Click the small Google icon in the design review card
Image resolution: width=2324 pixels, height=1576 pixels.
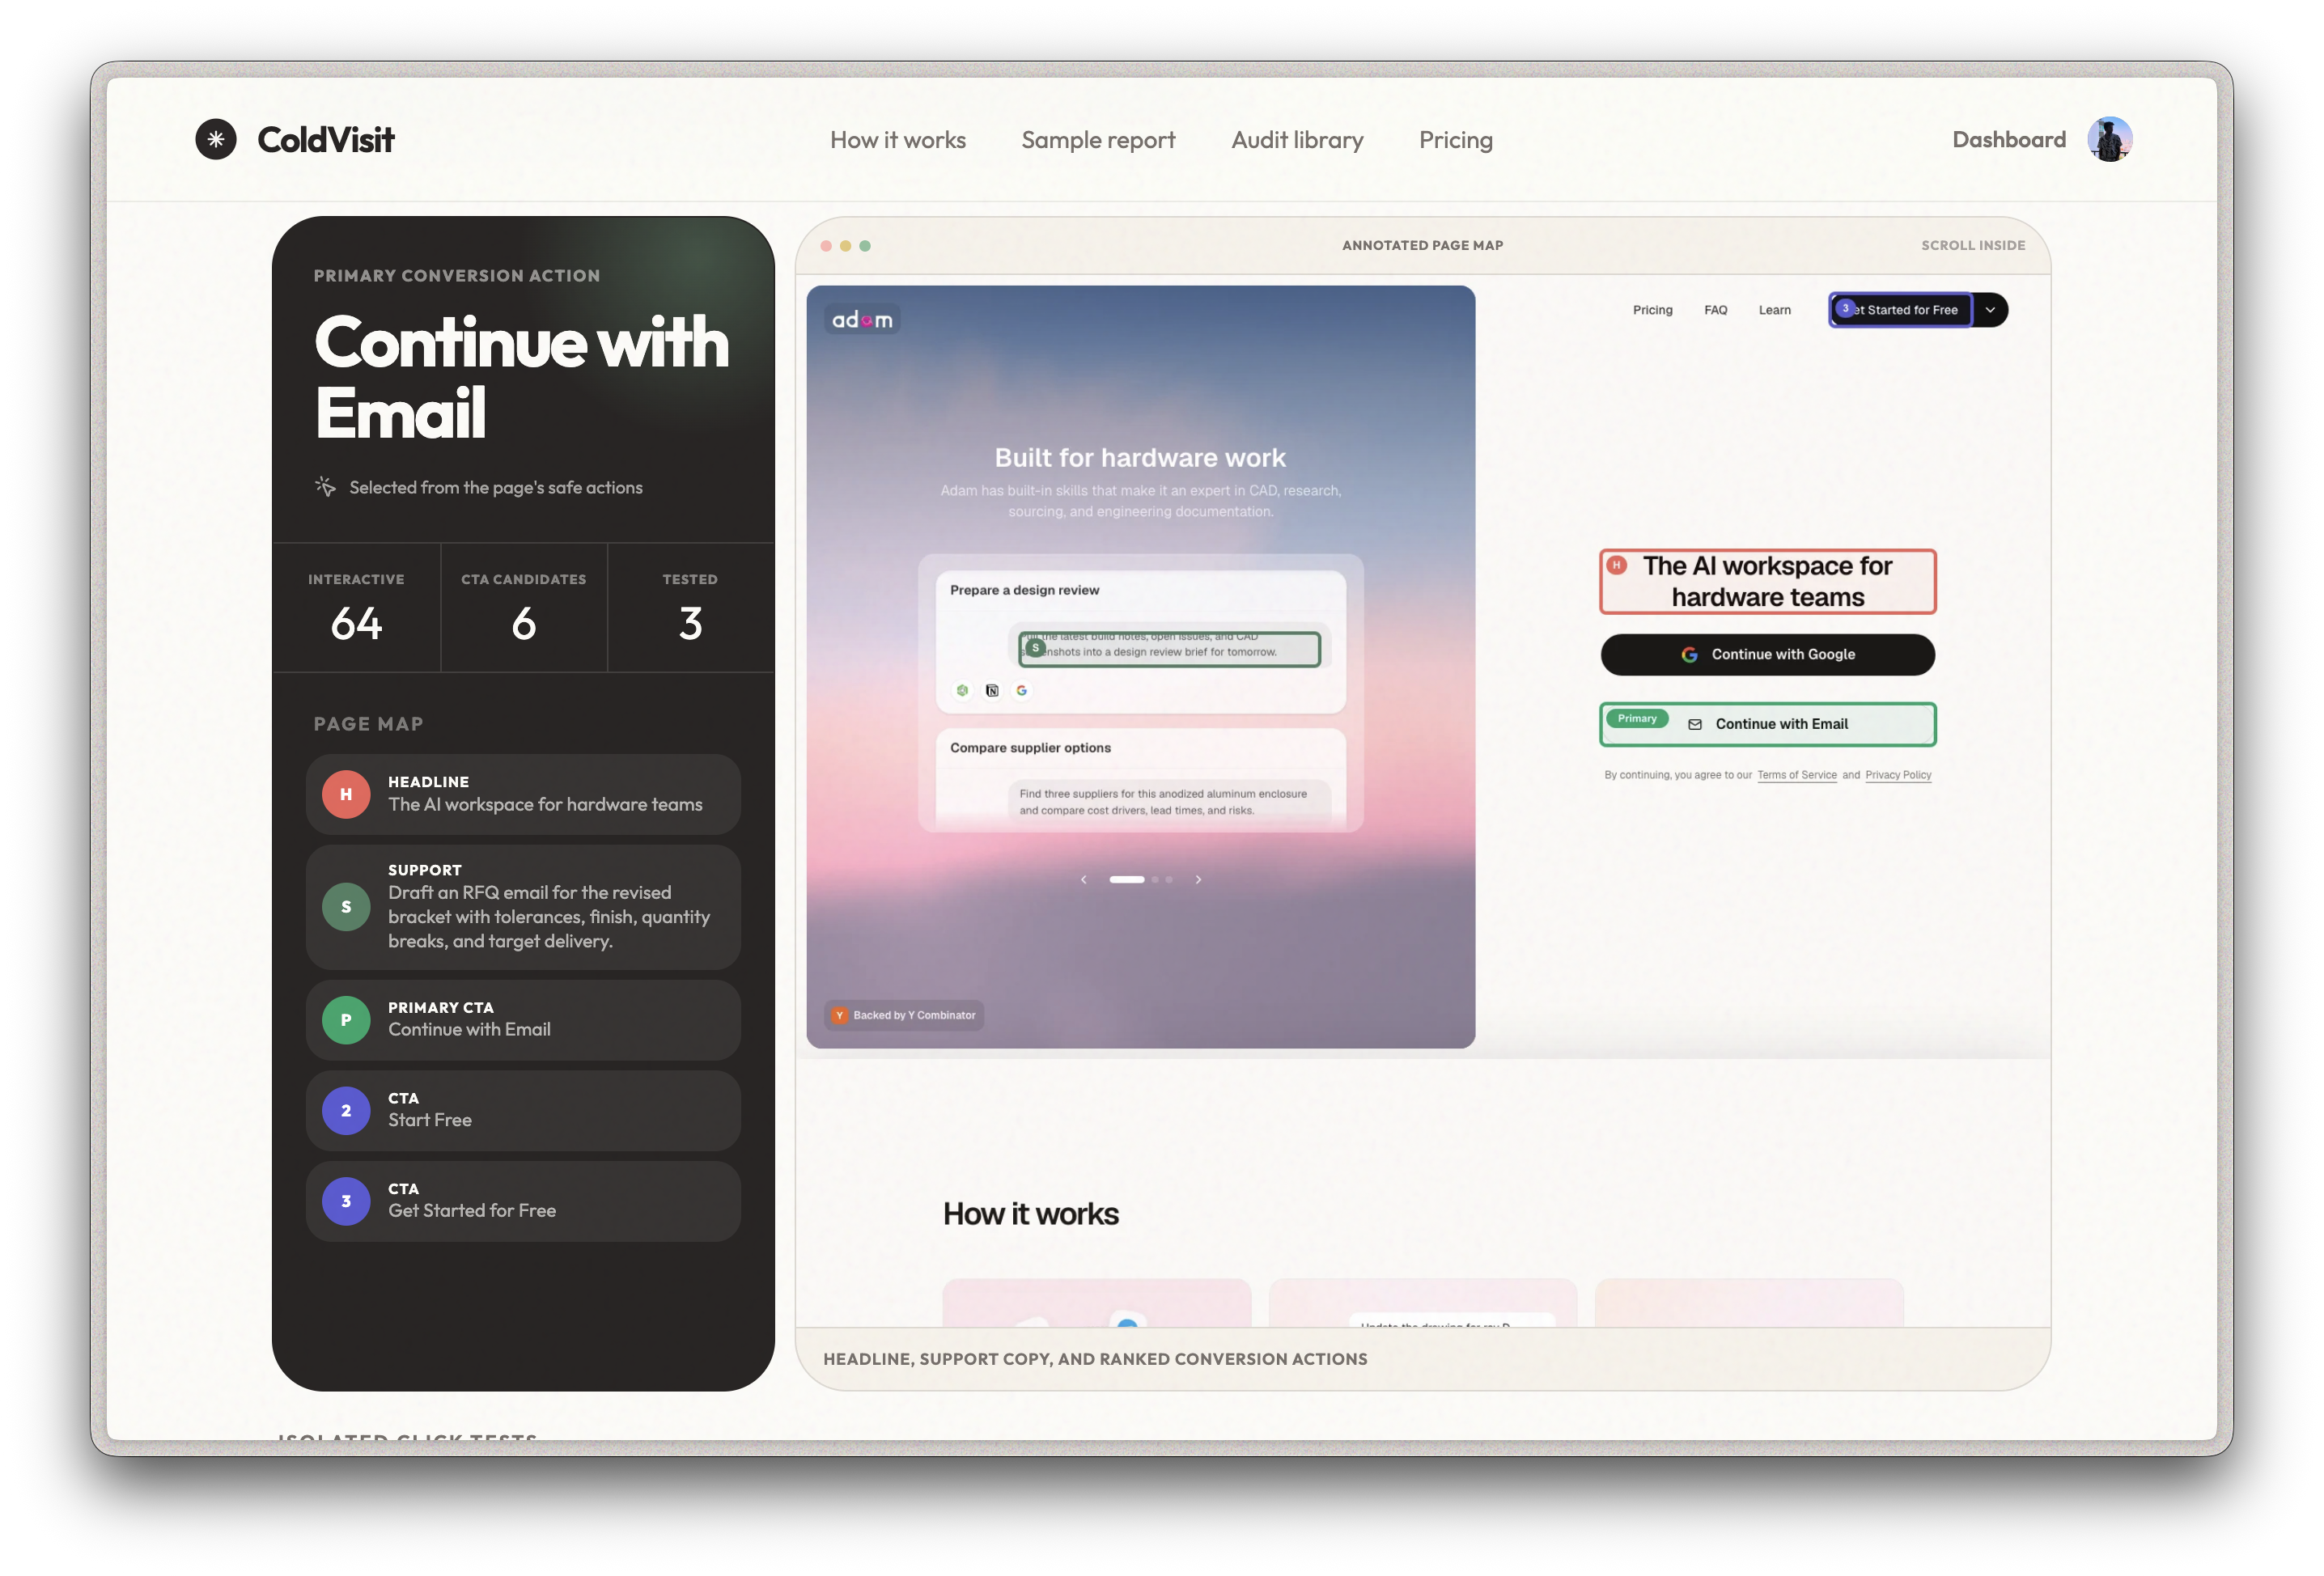coord(1021,690)
